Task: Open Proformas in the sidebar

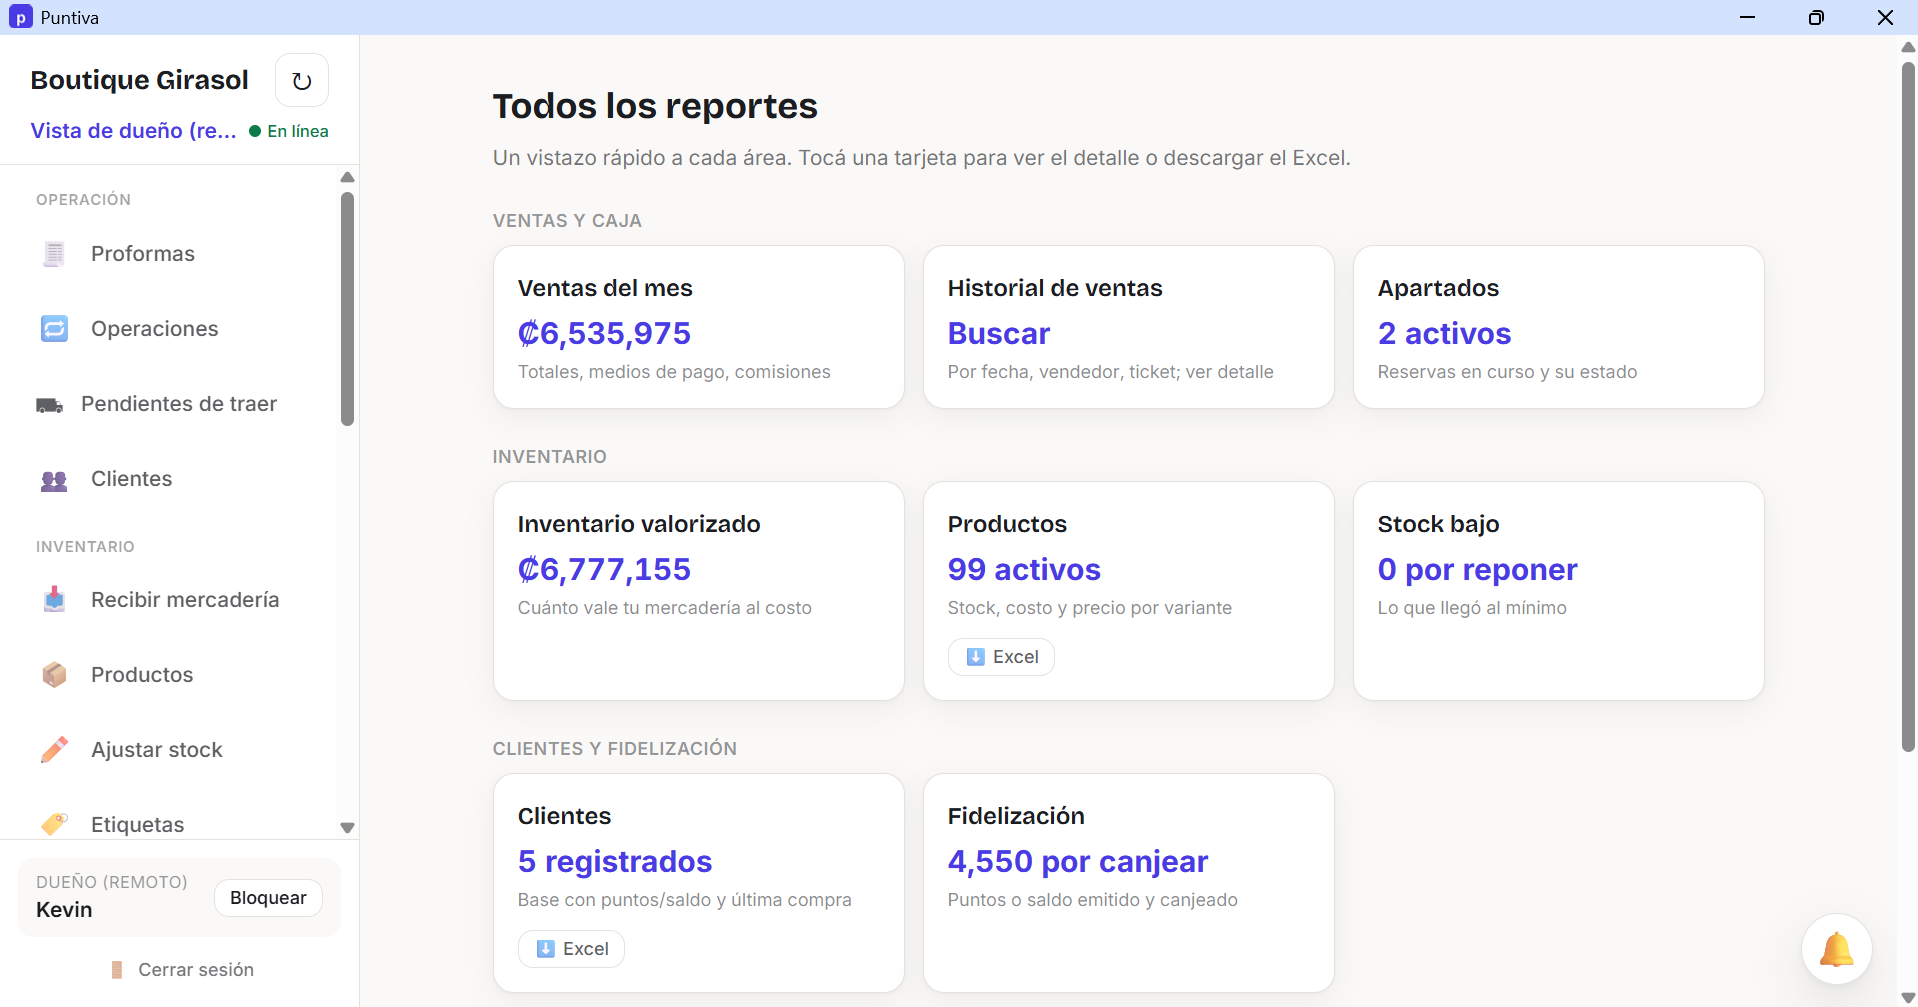Action: coord(170,254)
